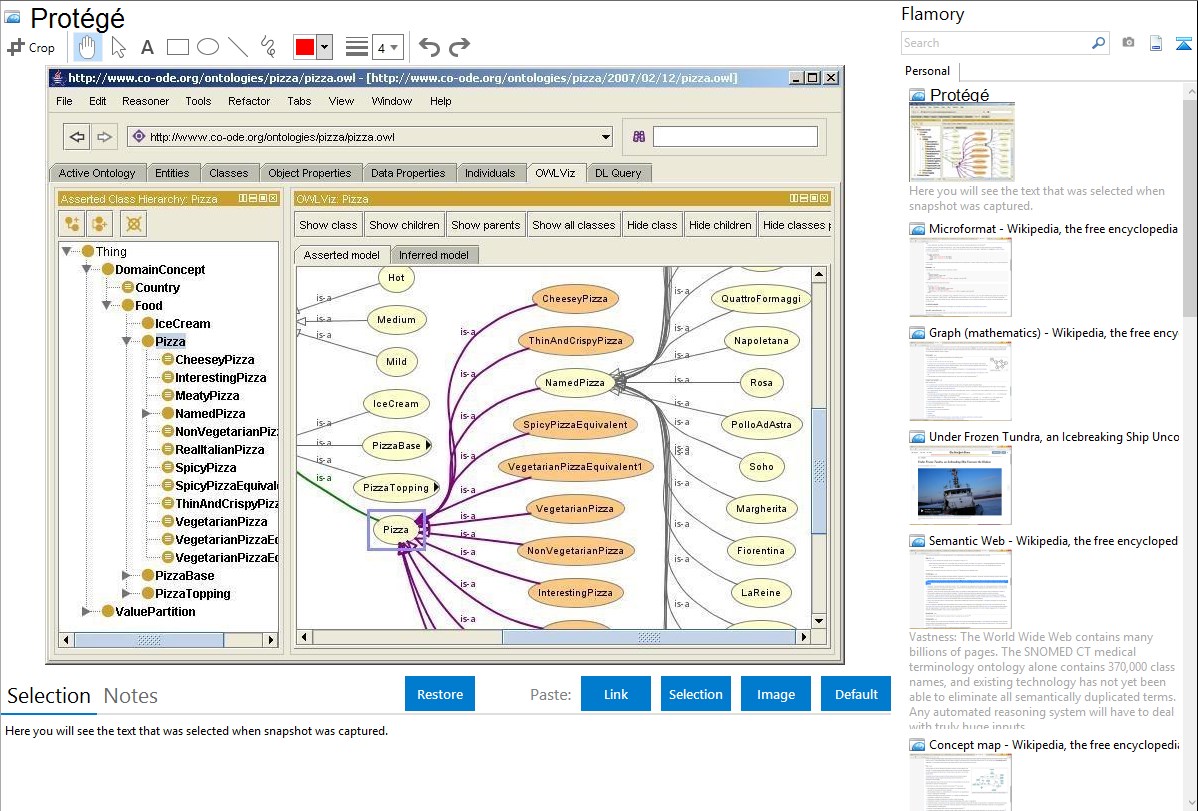This screenshot has height=811, width=1198.
Task: Select the CheeseyPizza tree item
Action: coord(215,359)
